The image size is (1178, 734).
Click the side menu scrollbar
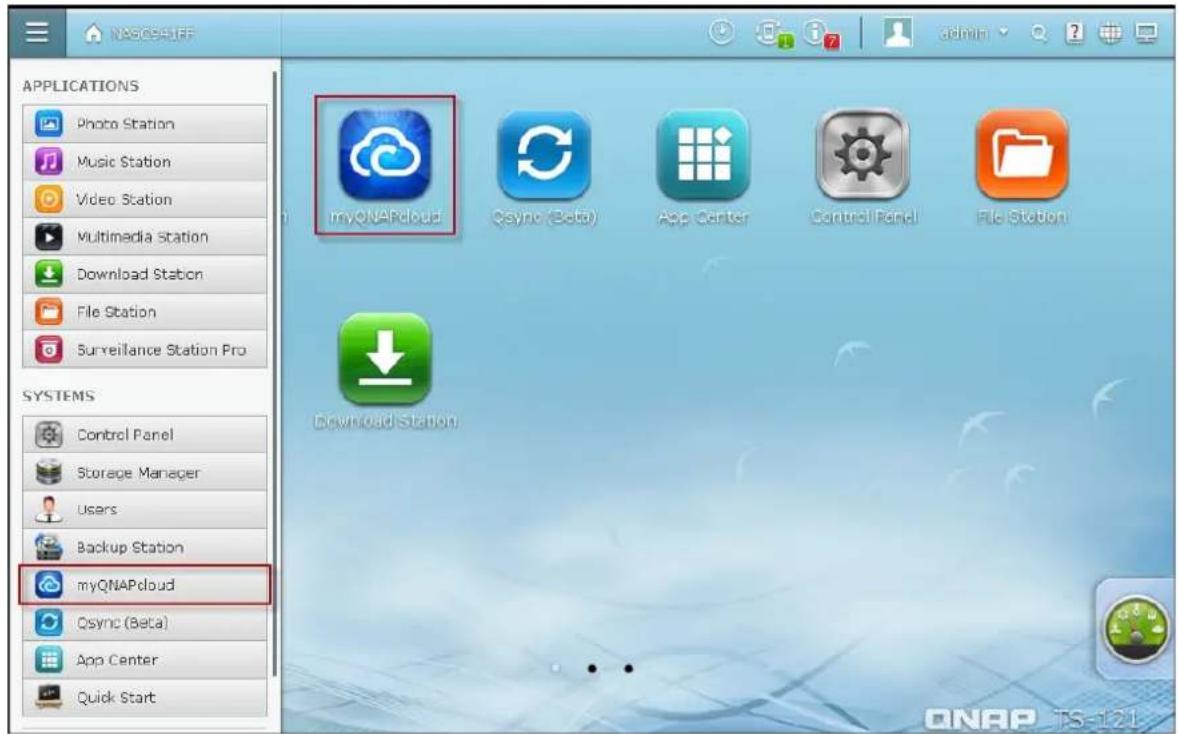[x=275, y=373]
